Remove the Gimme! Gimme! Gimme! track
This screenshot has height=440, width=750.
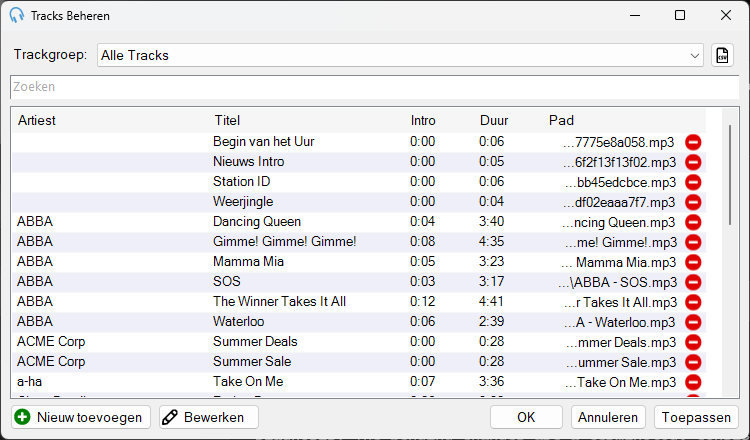693,242
